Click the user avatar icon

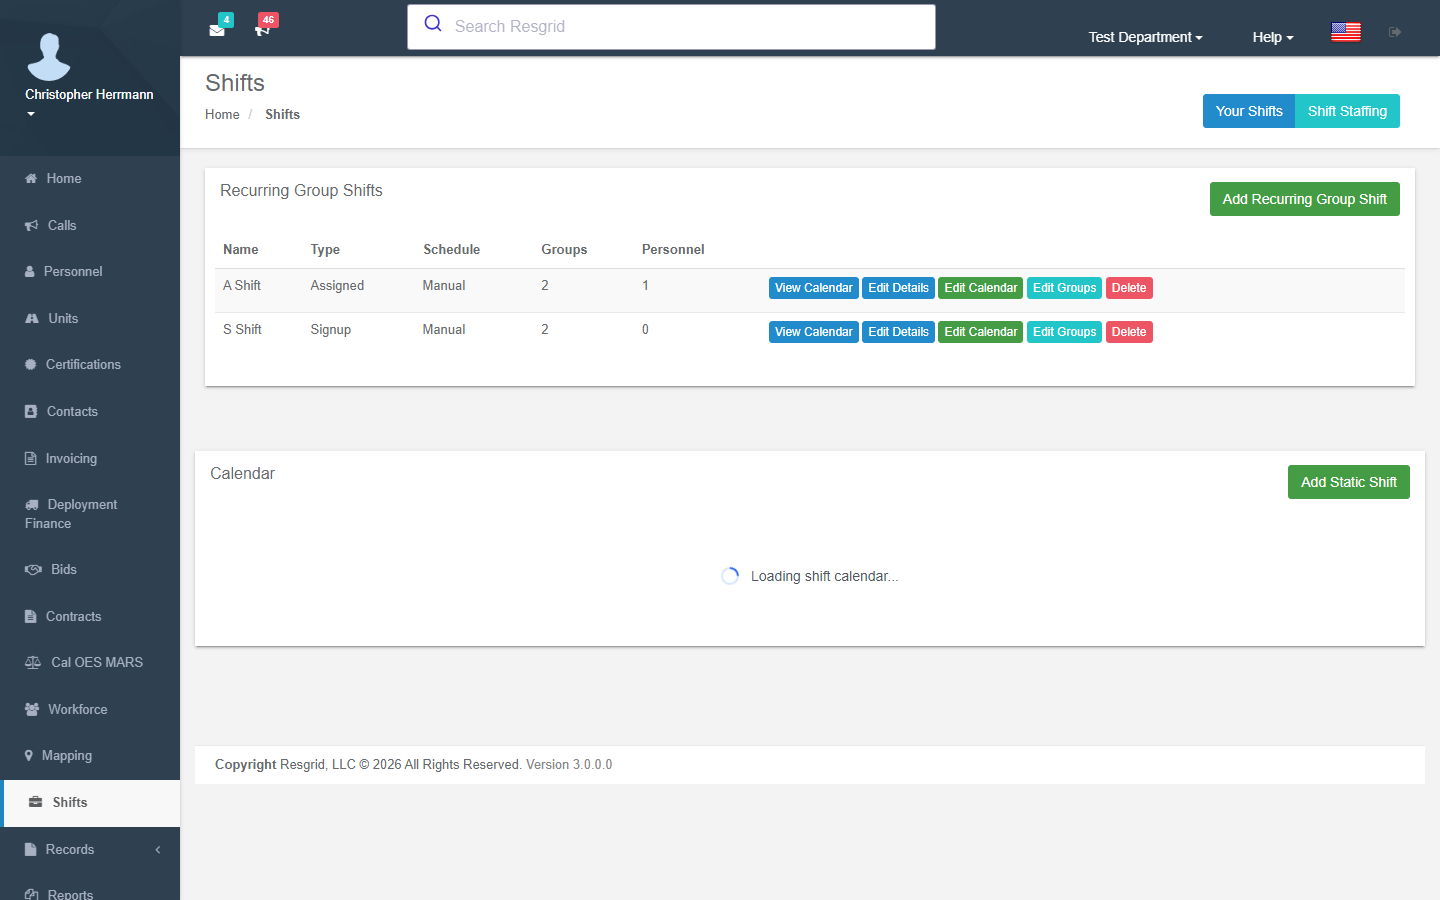[x=49, y=56]
